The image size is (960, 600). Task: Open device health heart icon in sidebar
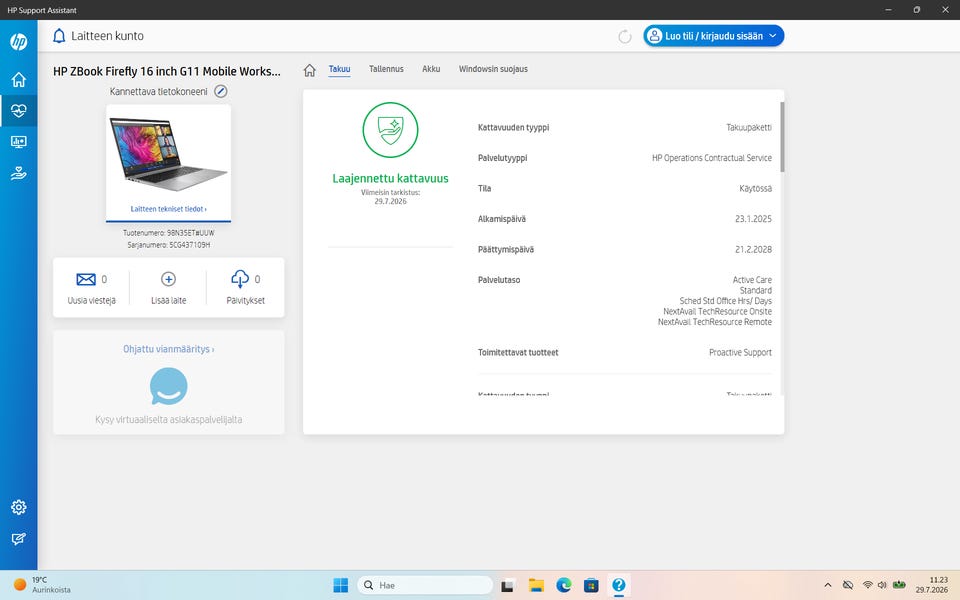18,111
